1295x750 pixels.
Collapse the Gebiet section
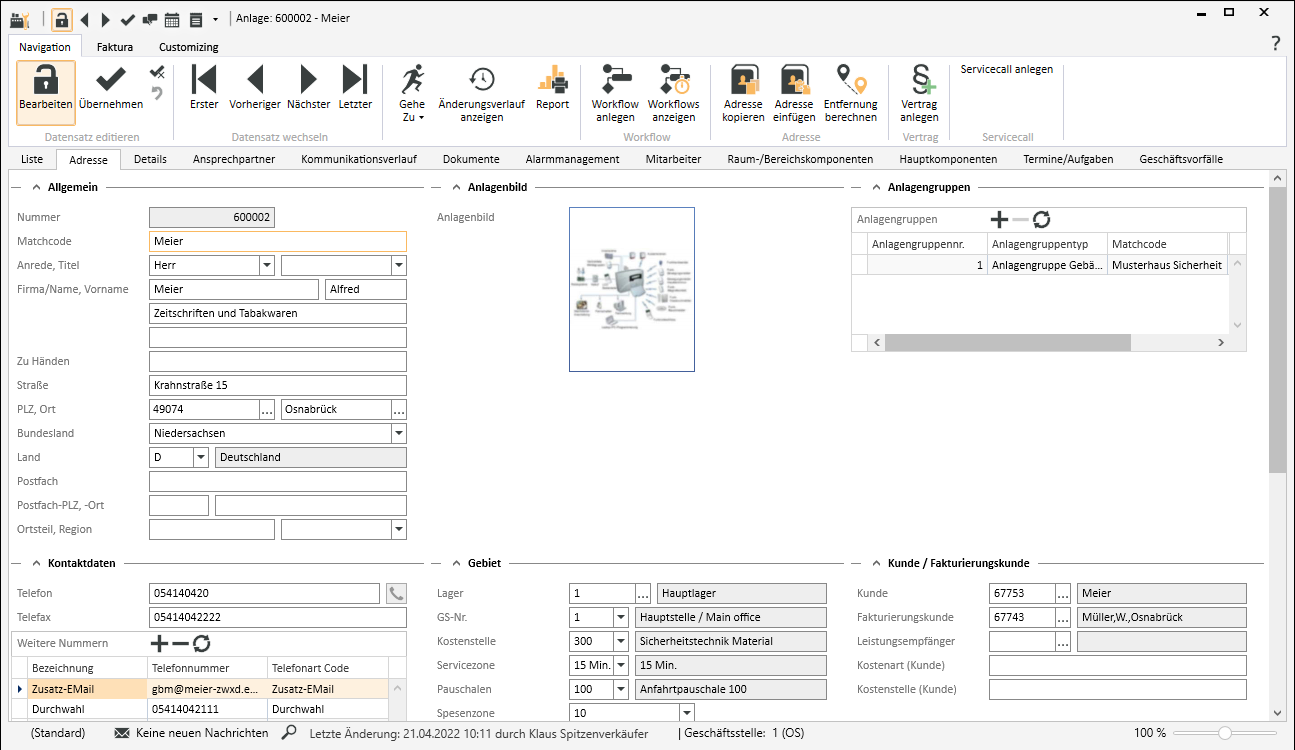(456, 563)
